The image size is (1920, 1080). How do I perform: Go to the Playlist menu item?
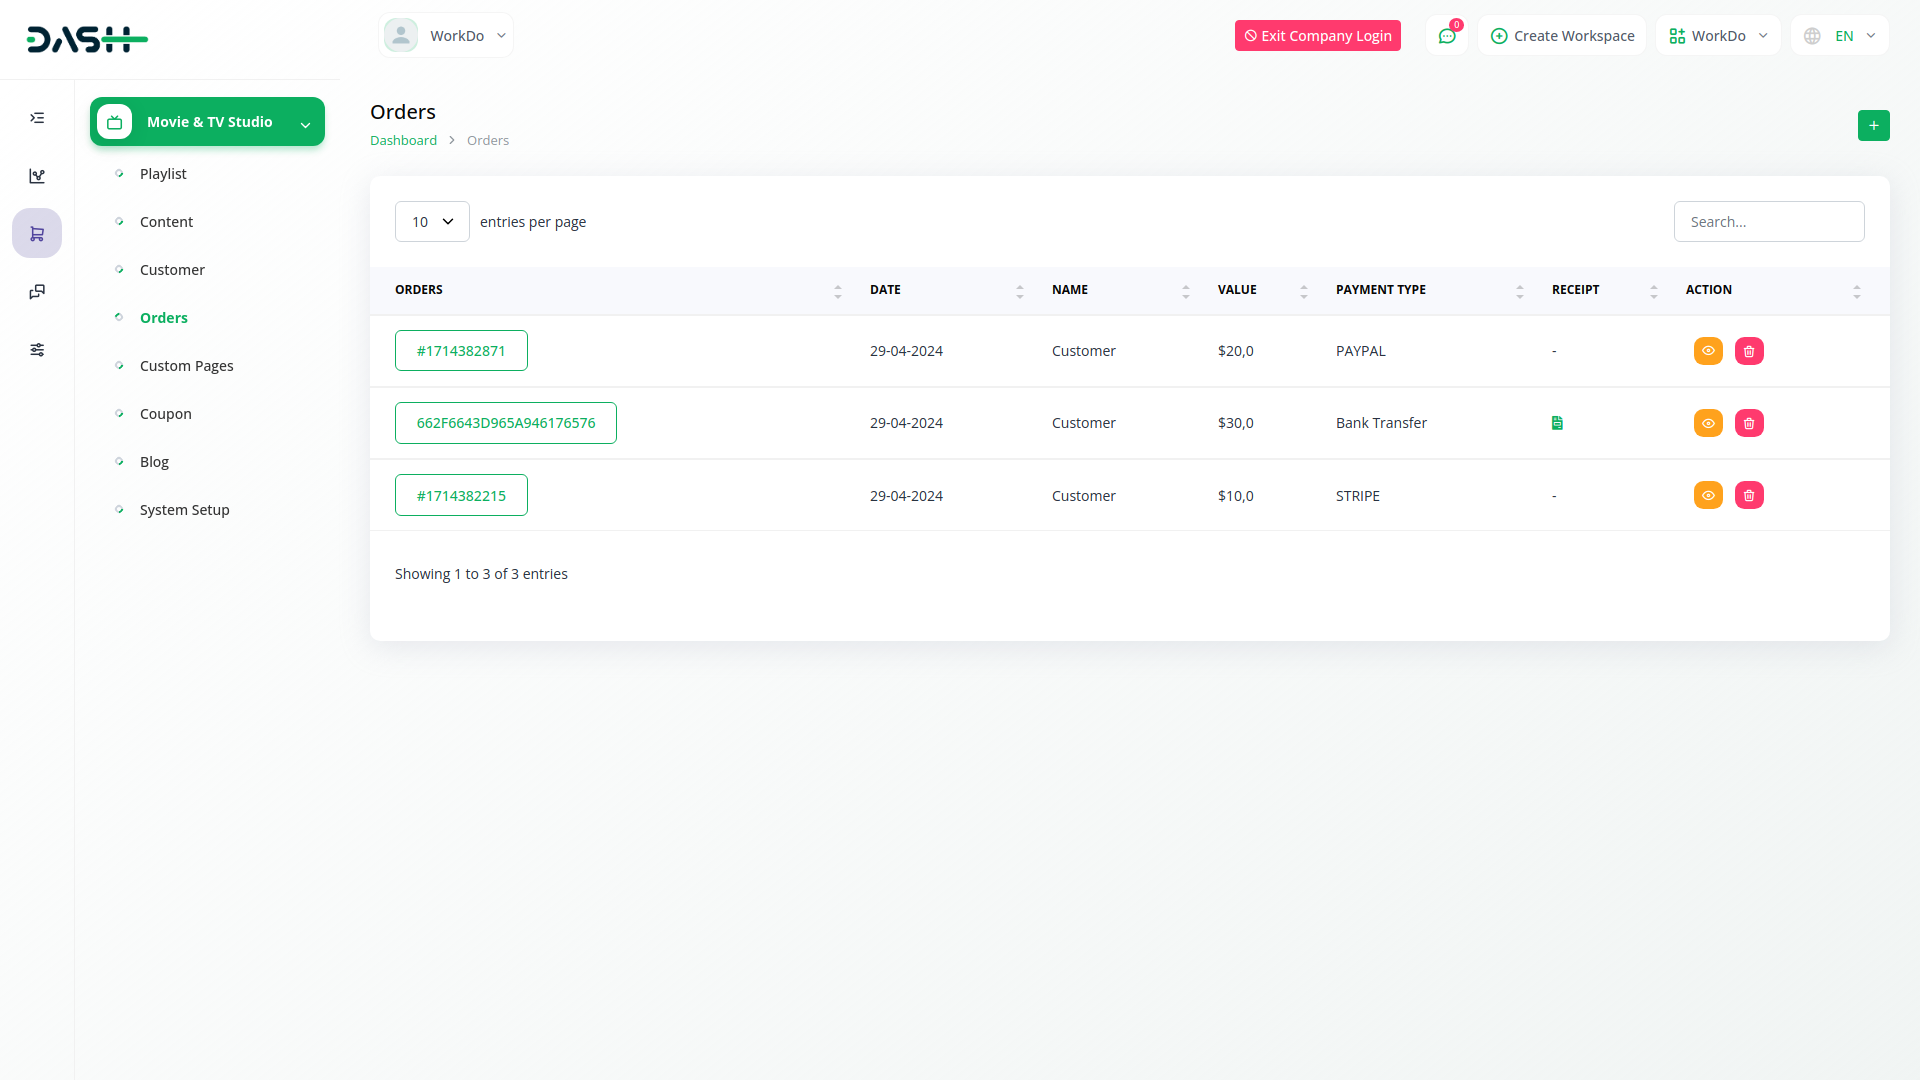[163, 174]
